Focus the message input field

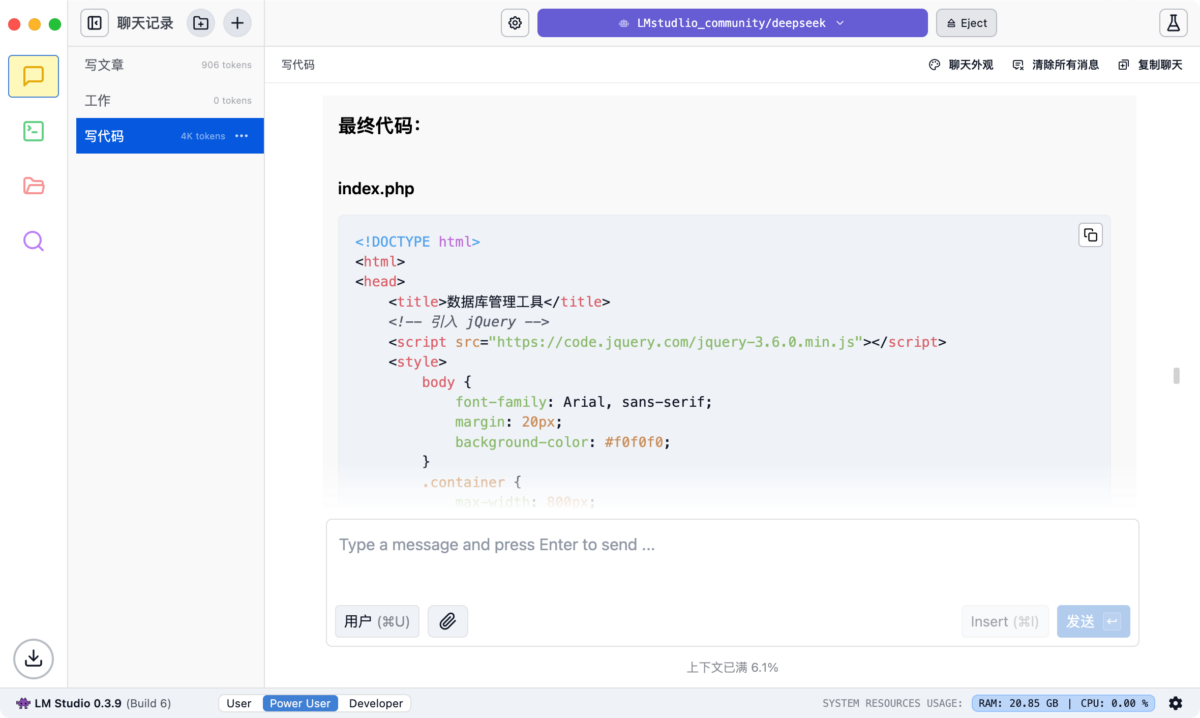[x=732, y=558]
